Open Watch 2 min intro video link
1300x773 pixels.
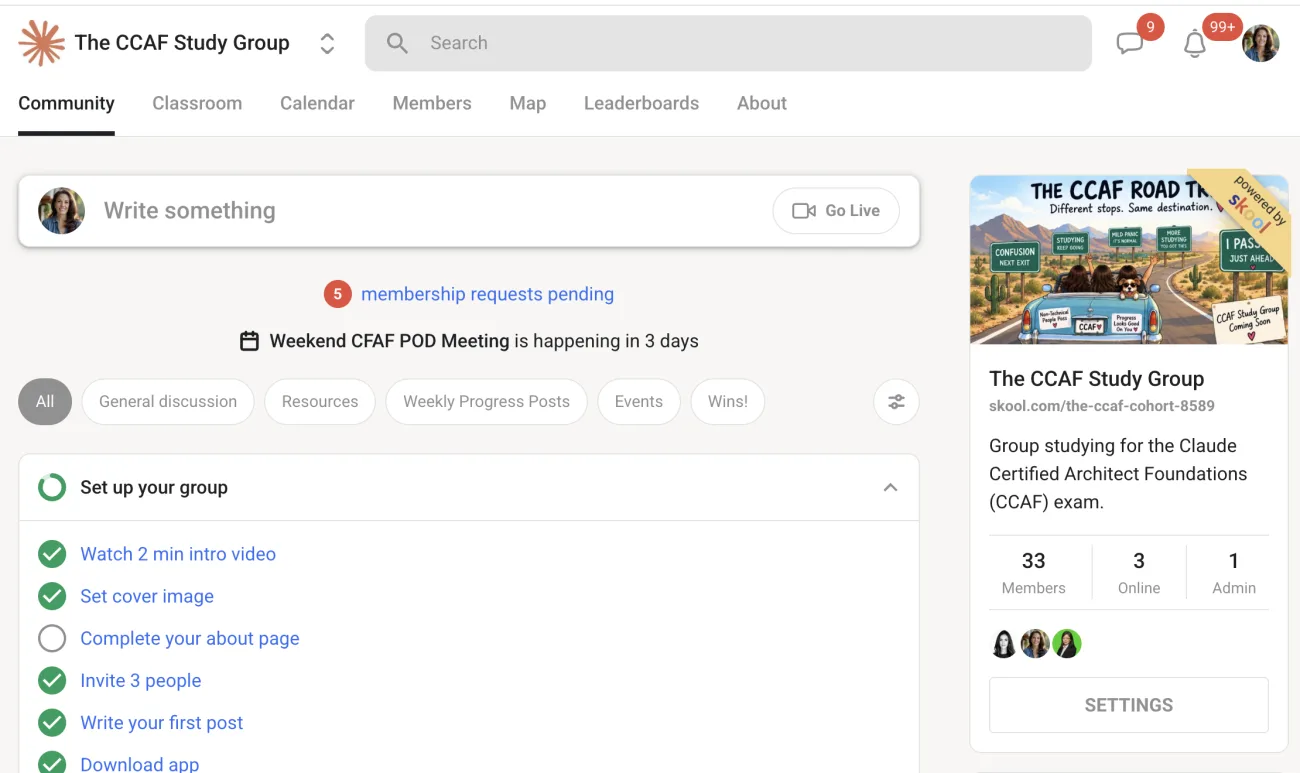click(178, 554)
